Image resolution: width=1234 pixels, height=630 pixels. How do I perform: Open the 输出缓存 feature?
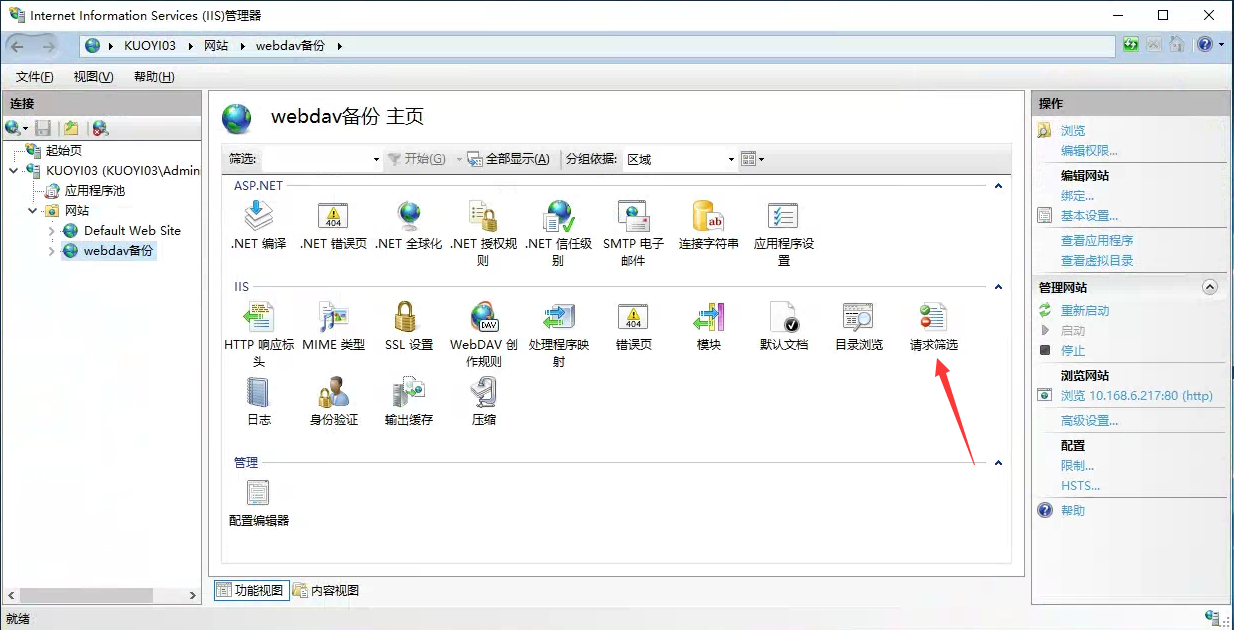(408, 401)
